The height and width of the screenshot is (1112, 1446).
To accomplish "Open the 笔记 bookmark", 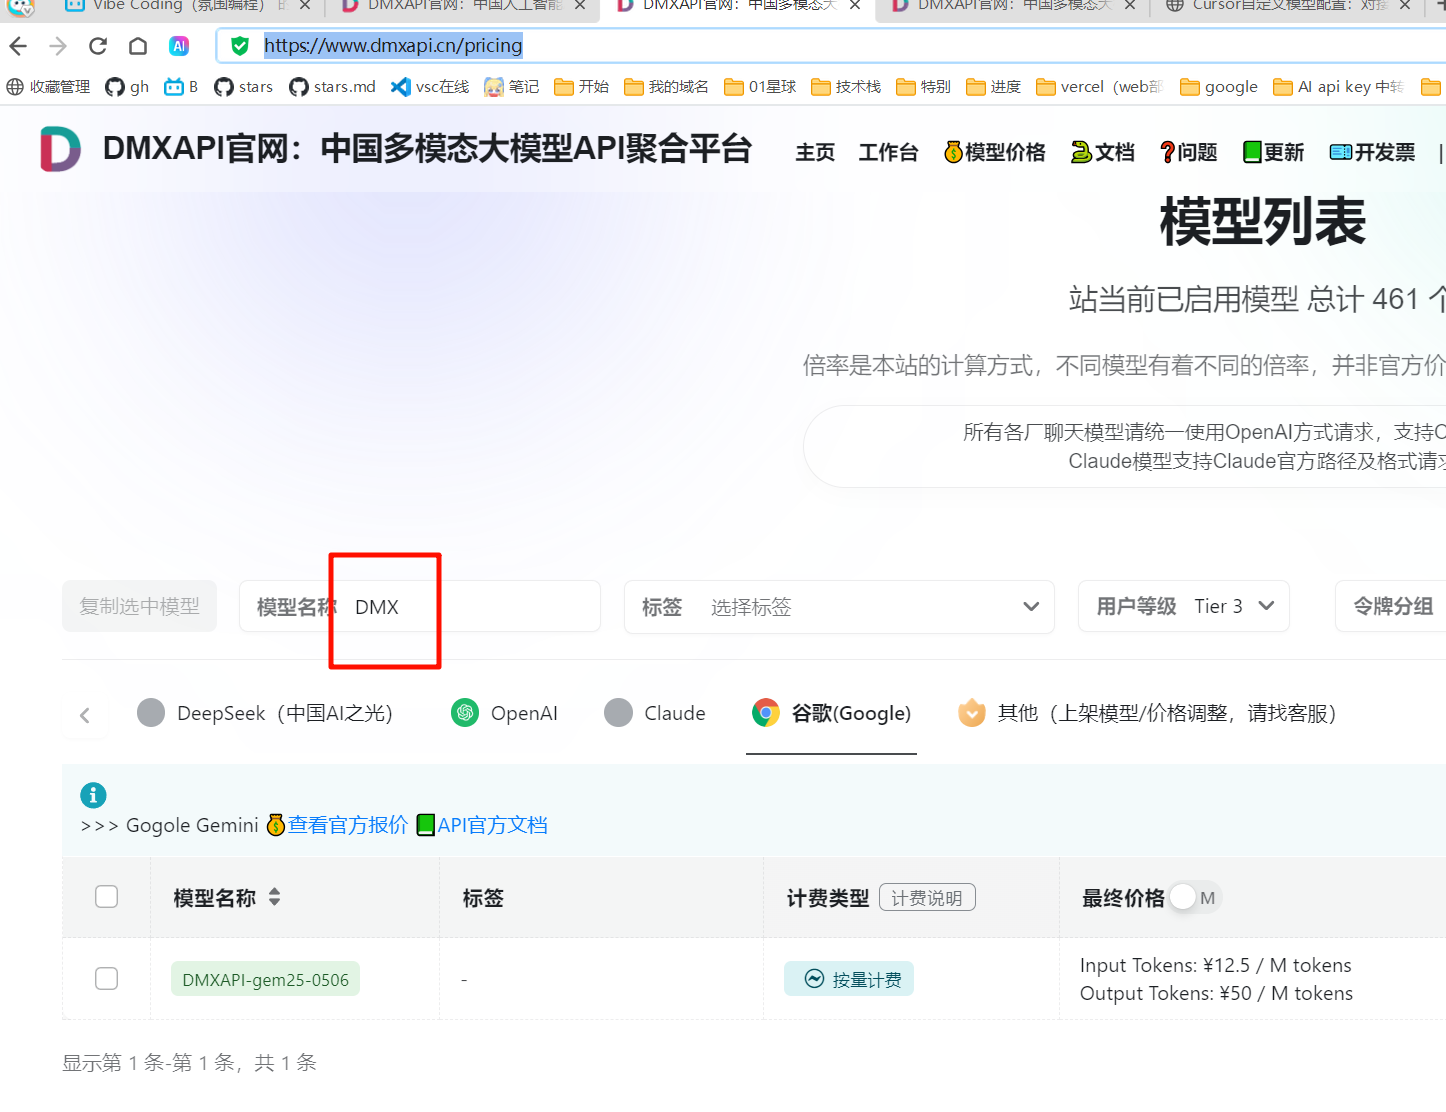I will [x=511, y=87].
